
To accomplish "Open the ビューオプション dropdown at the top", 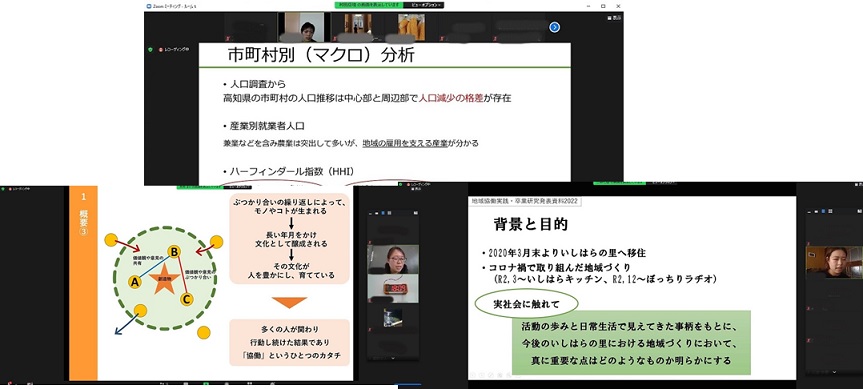I will [423, 5].
